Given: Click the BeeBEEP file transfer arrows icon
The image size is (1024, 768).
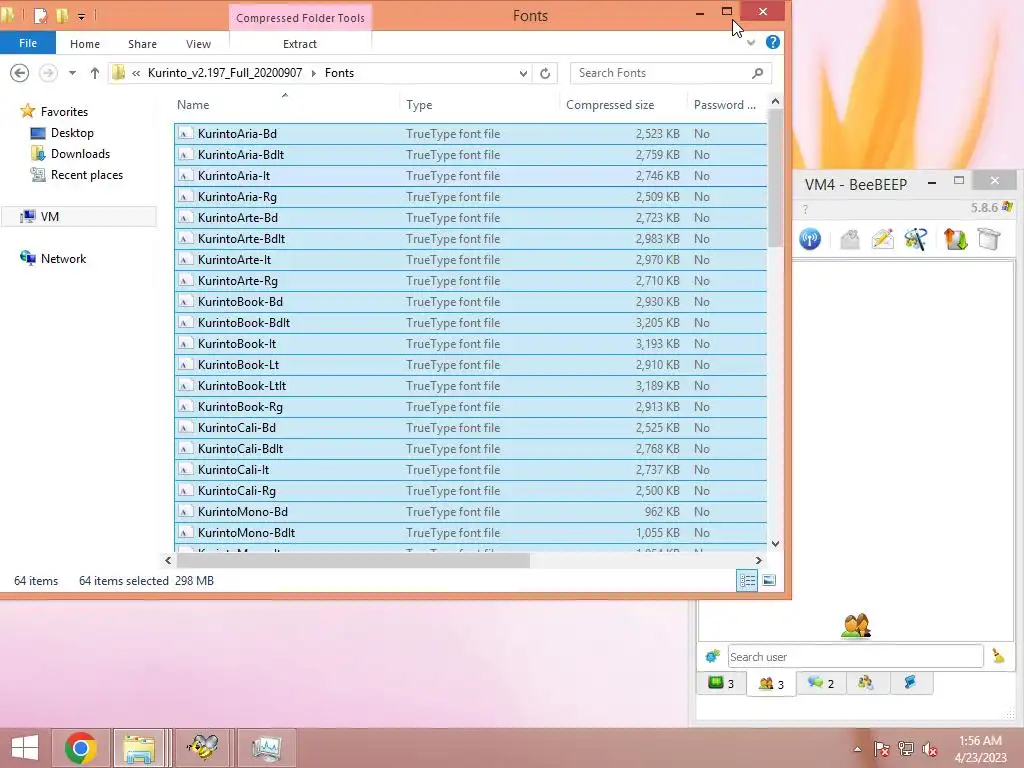Looking at the screenshot, I should (955, 239).
